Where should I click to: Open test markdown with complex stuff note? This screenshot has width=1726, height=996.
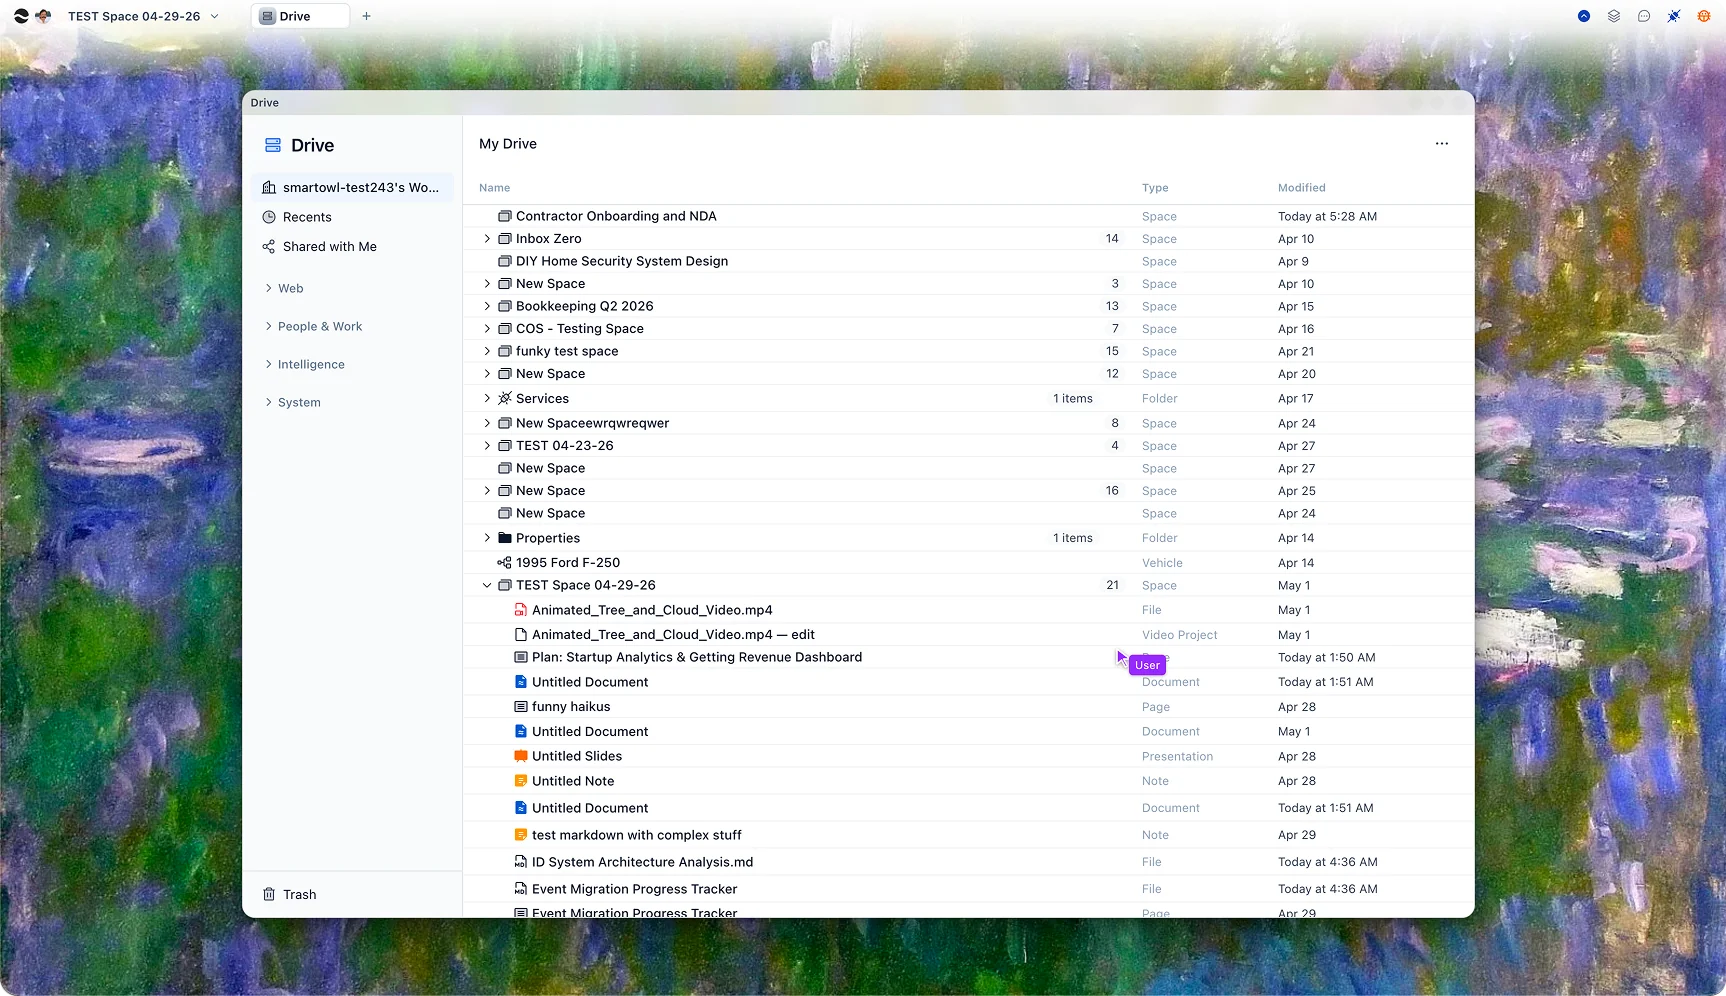tap(637, 835)
